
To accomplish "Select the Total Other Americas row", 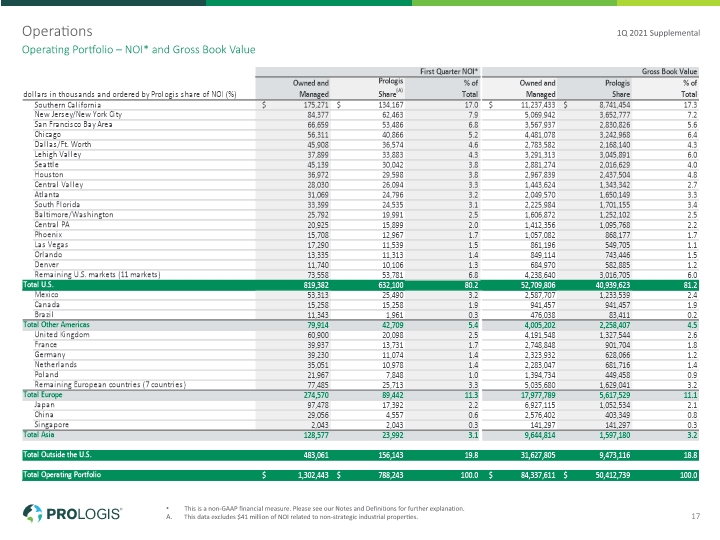I will point(360,325).
